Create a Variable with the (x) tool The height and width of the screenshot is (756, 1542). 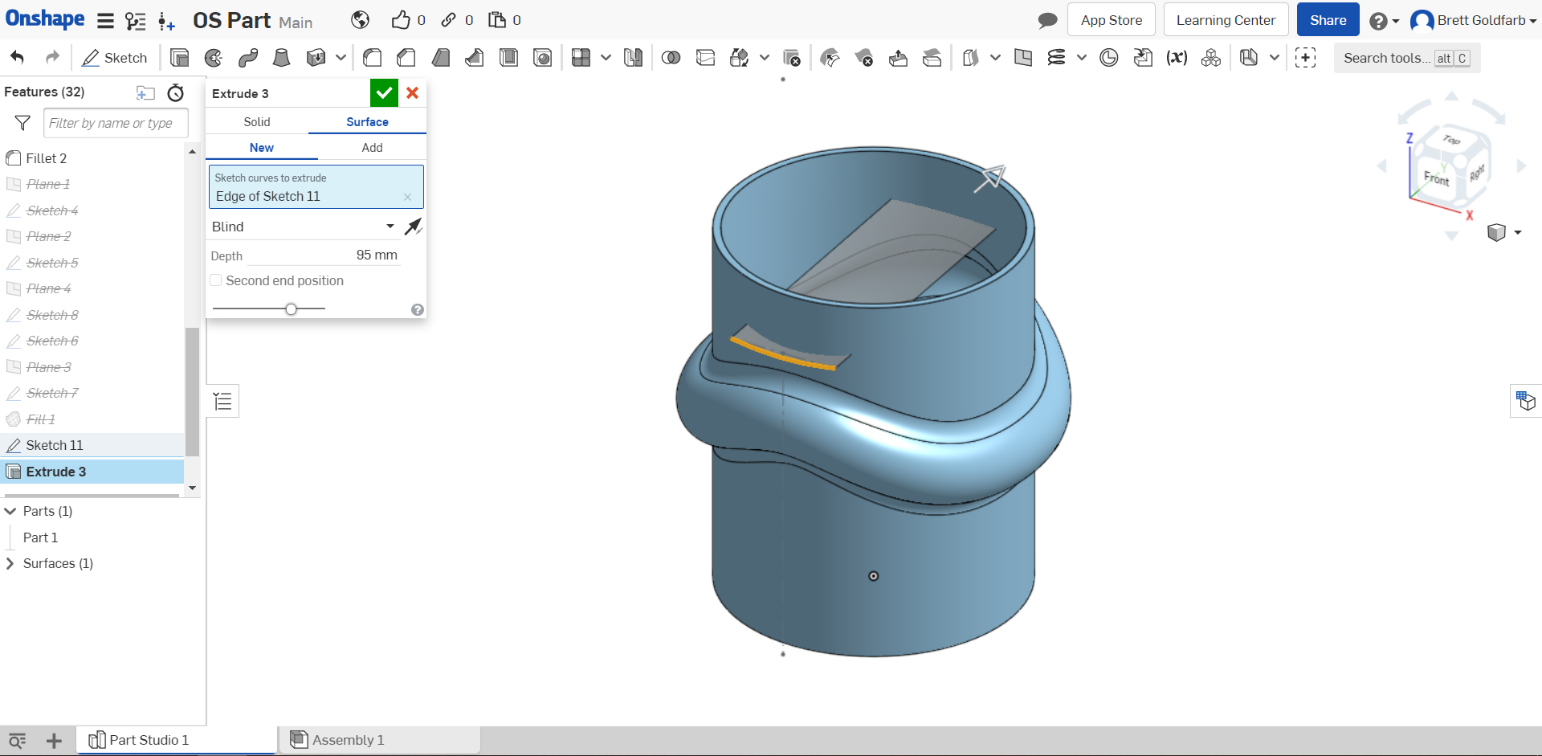point(1177,57)
